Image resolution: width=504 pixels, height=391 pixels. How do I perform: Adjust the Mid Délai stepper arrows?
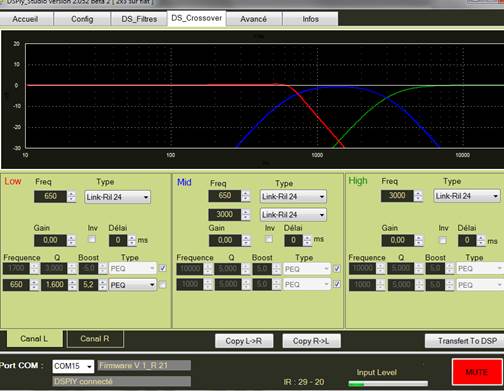click(307, 240)
